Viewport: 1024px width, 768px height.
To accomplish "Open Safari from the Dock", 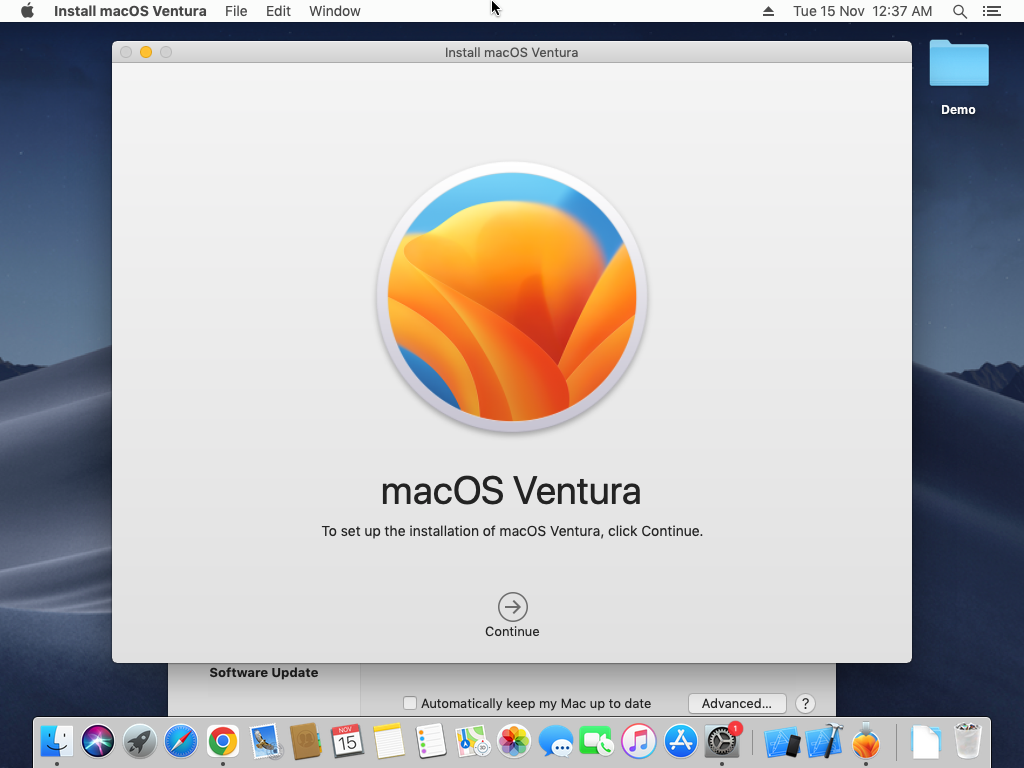I will point(181,741).
